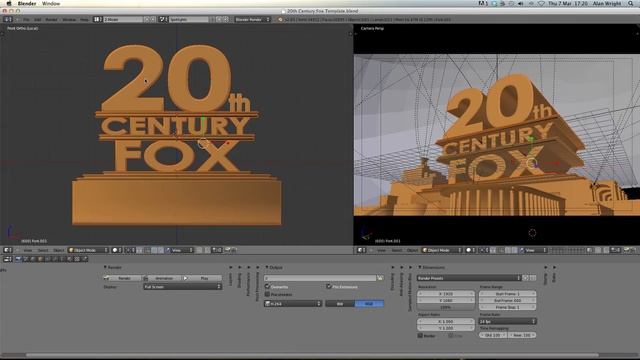
Task: Enable the Border checkbox
Action: 420,336
